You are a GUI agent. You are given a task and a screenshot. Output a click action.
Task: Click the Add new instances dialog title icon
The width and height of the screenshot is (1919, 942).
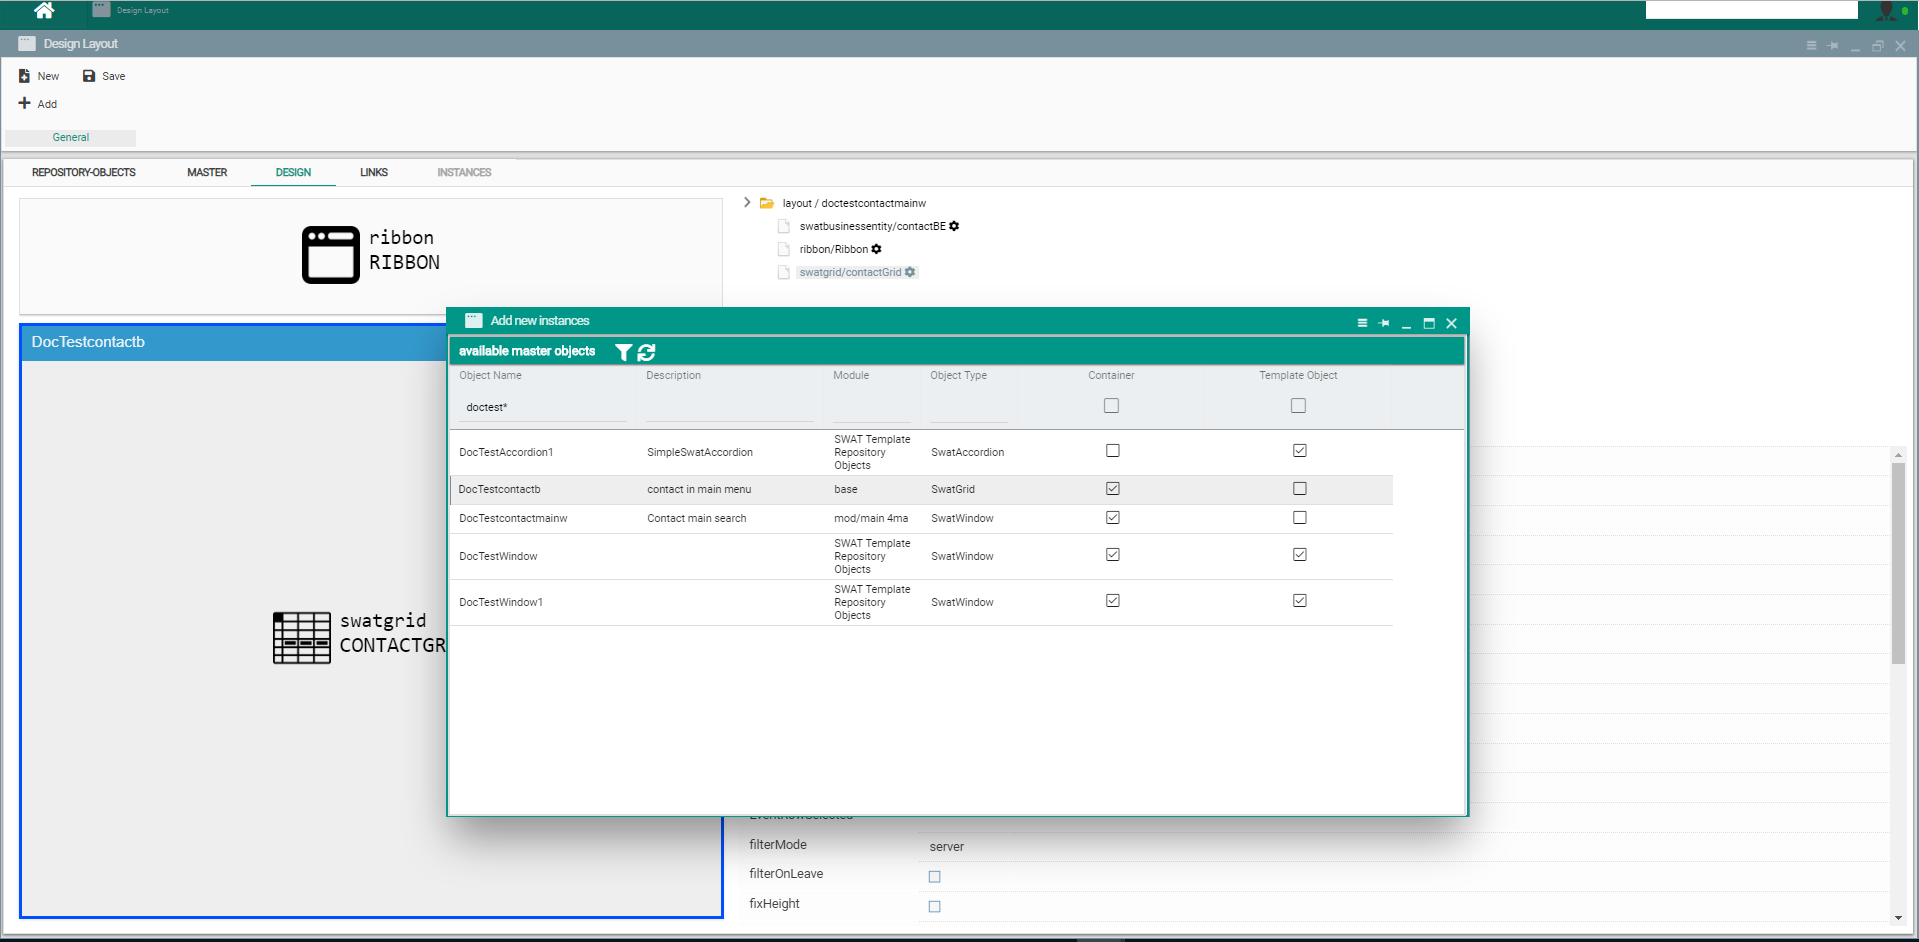(474, 321)
